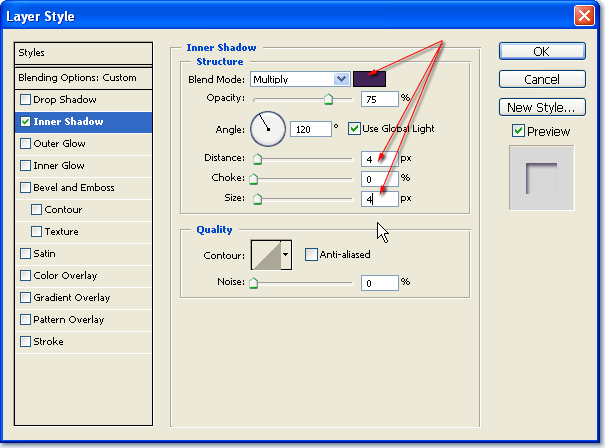This screenshot has width=605, height=448.
Task: Enable the Drop Shadow checkbox
Action: point(26,100)
